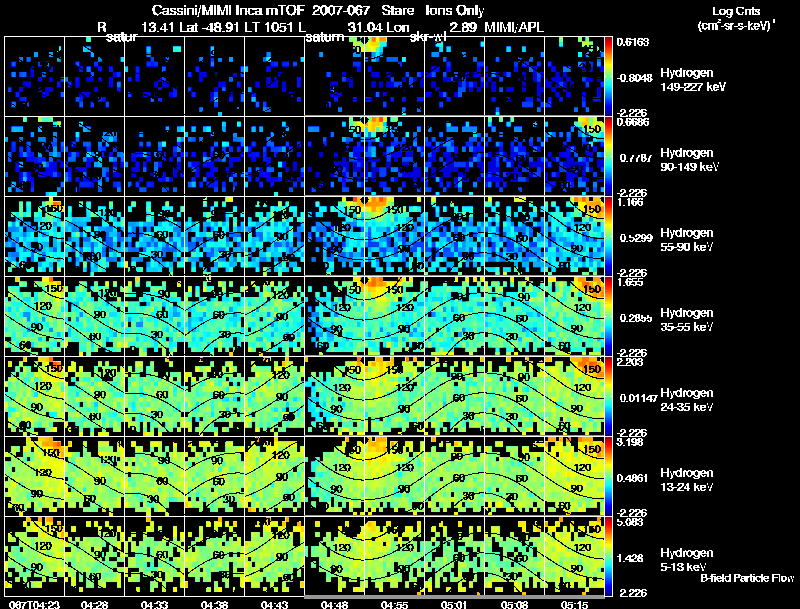This screenshot has width=800, height=609.
Task: Select the 'Hydrogen 90-149 keV' label
Action: [690, 160]
